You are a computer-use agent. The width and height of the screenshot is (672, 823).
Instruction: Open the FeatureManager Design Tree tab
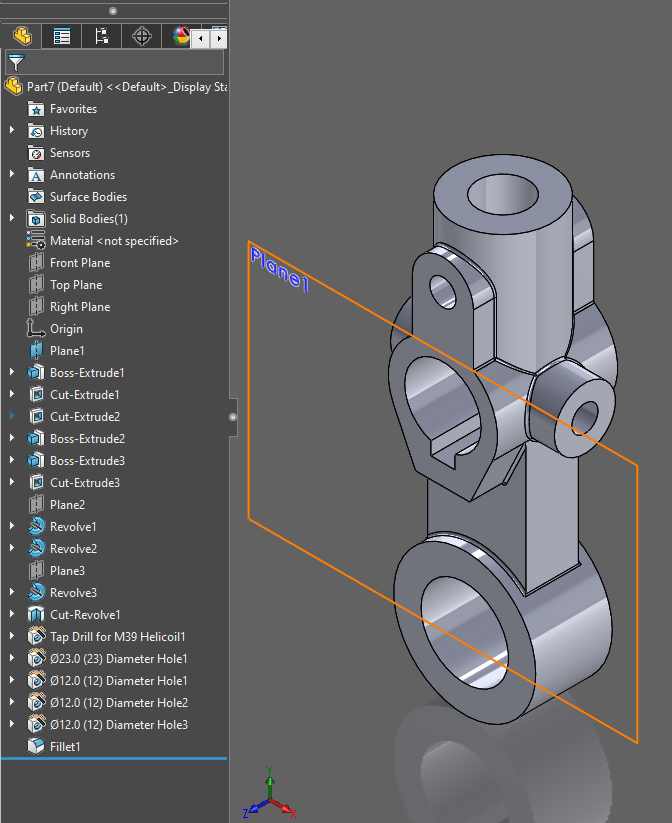(21, 37)
